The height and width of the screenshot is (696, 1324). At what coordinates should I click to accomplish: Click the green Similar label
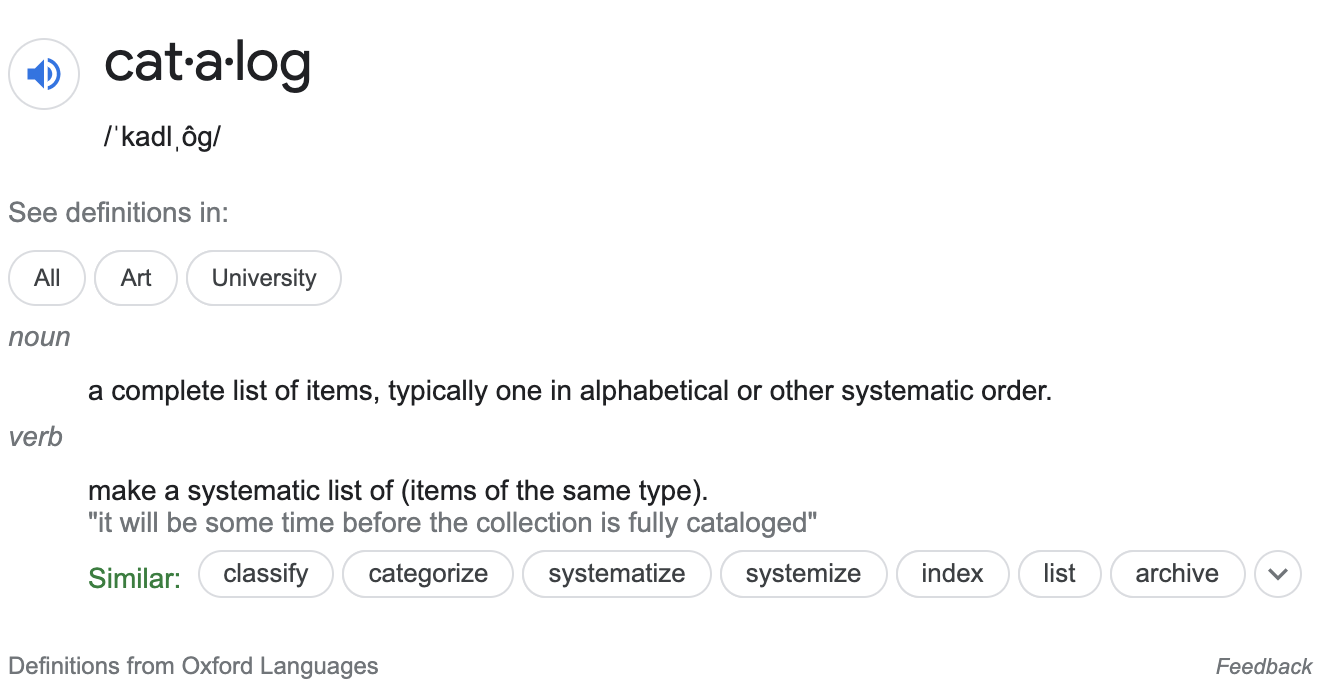134,578
